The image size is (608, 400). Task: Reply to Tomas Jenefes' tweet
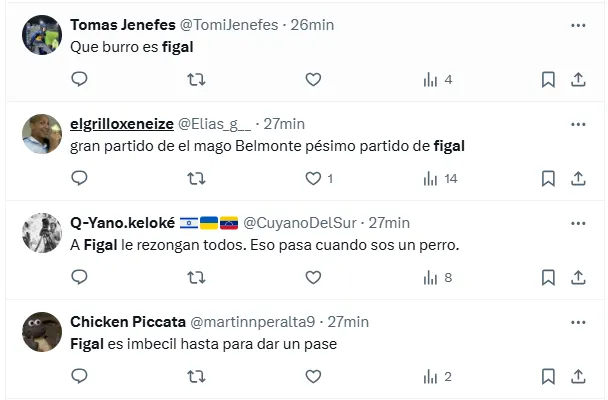(80, 79)
